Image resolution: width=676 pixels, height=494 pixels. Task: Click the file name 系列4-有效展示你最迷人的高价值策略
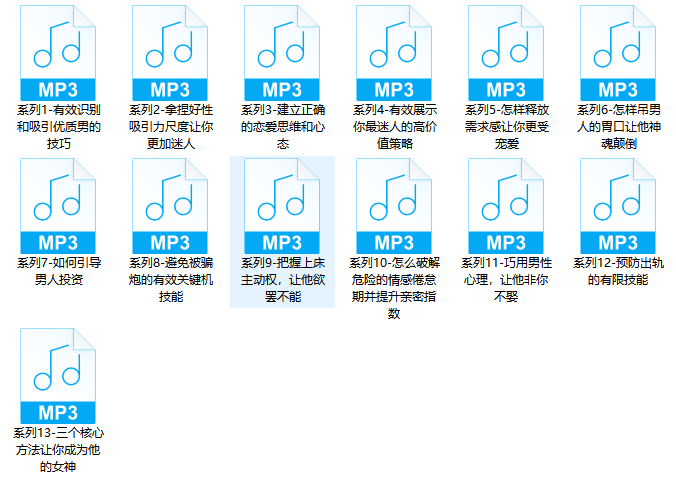[395, 127]
